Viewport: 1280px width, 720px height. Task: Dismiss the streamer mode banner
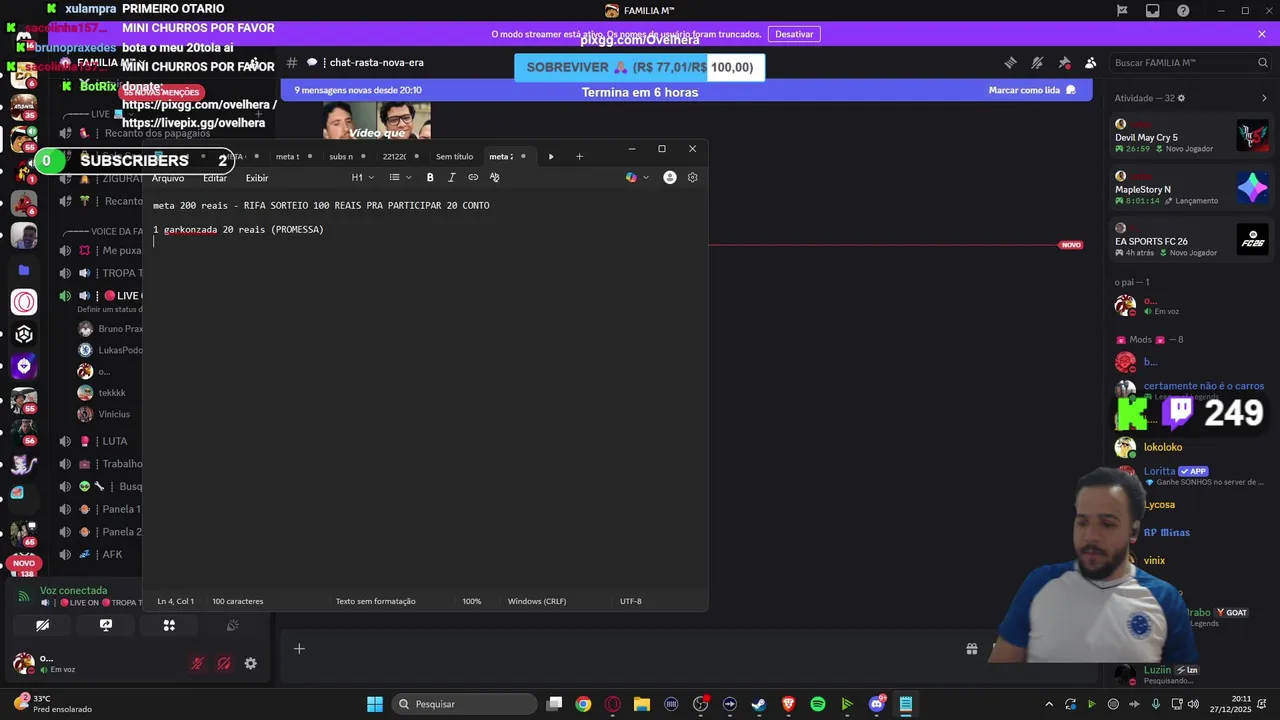tap(1262, 34)
